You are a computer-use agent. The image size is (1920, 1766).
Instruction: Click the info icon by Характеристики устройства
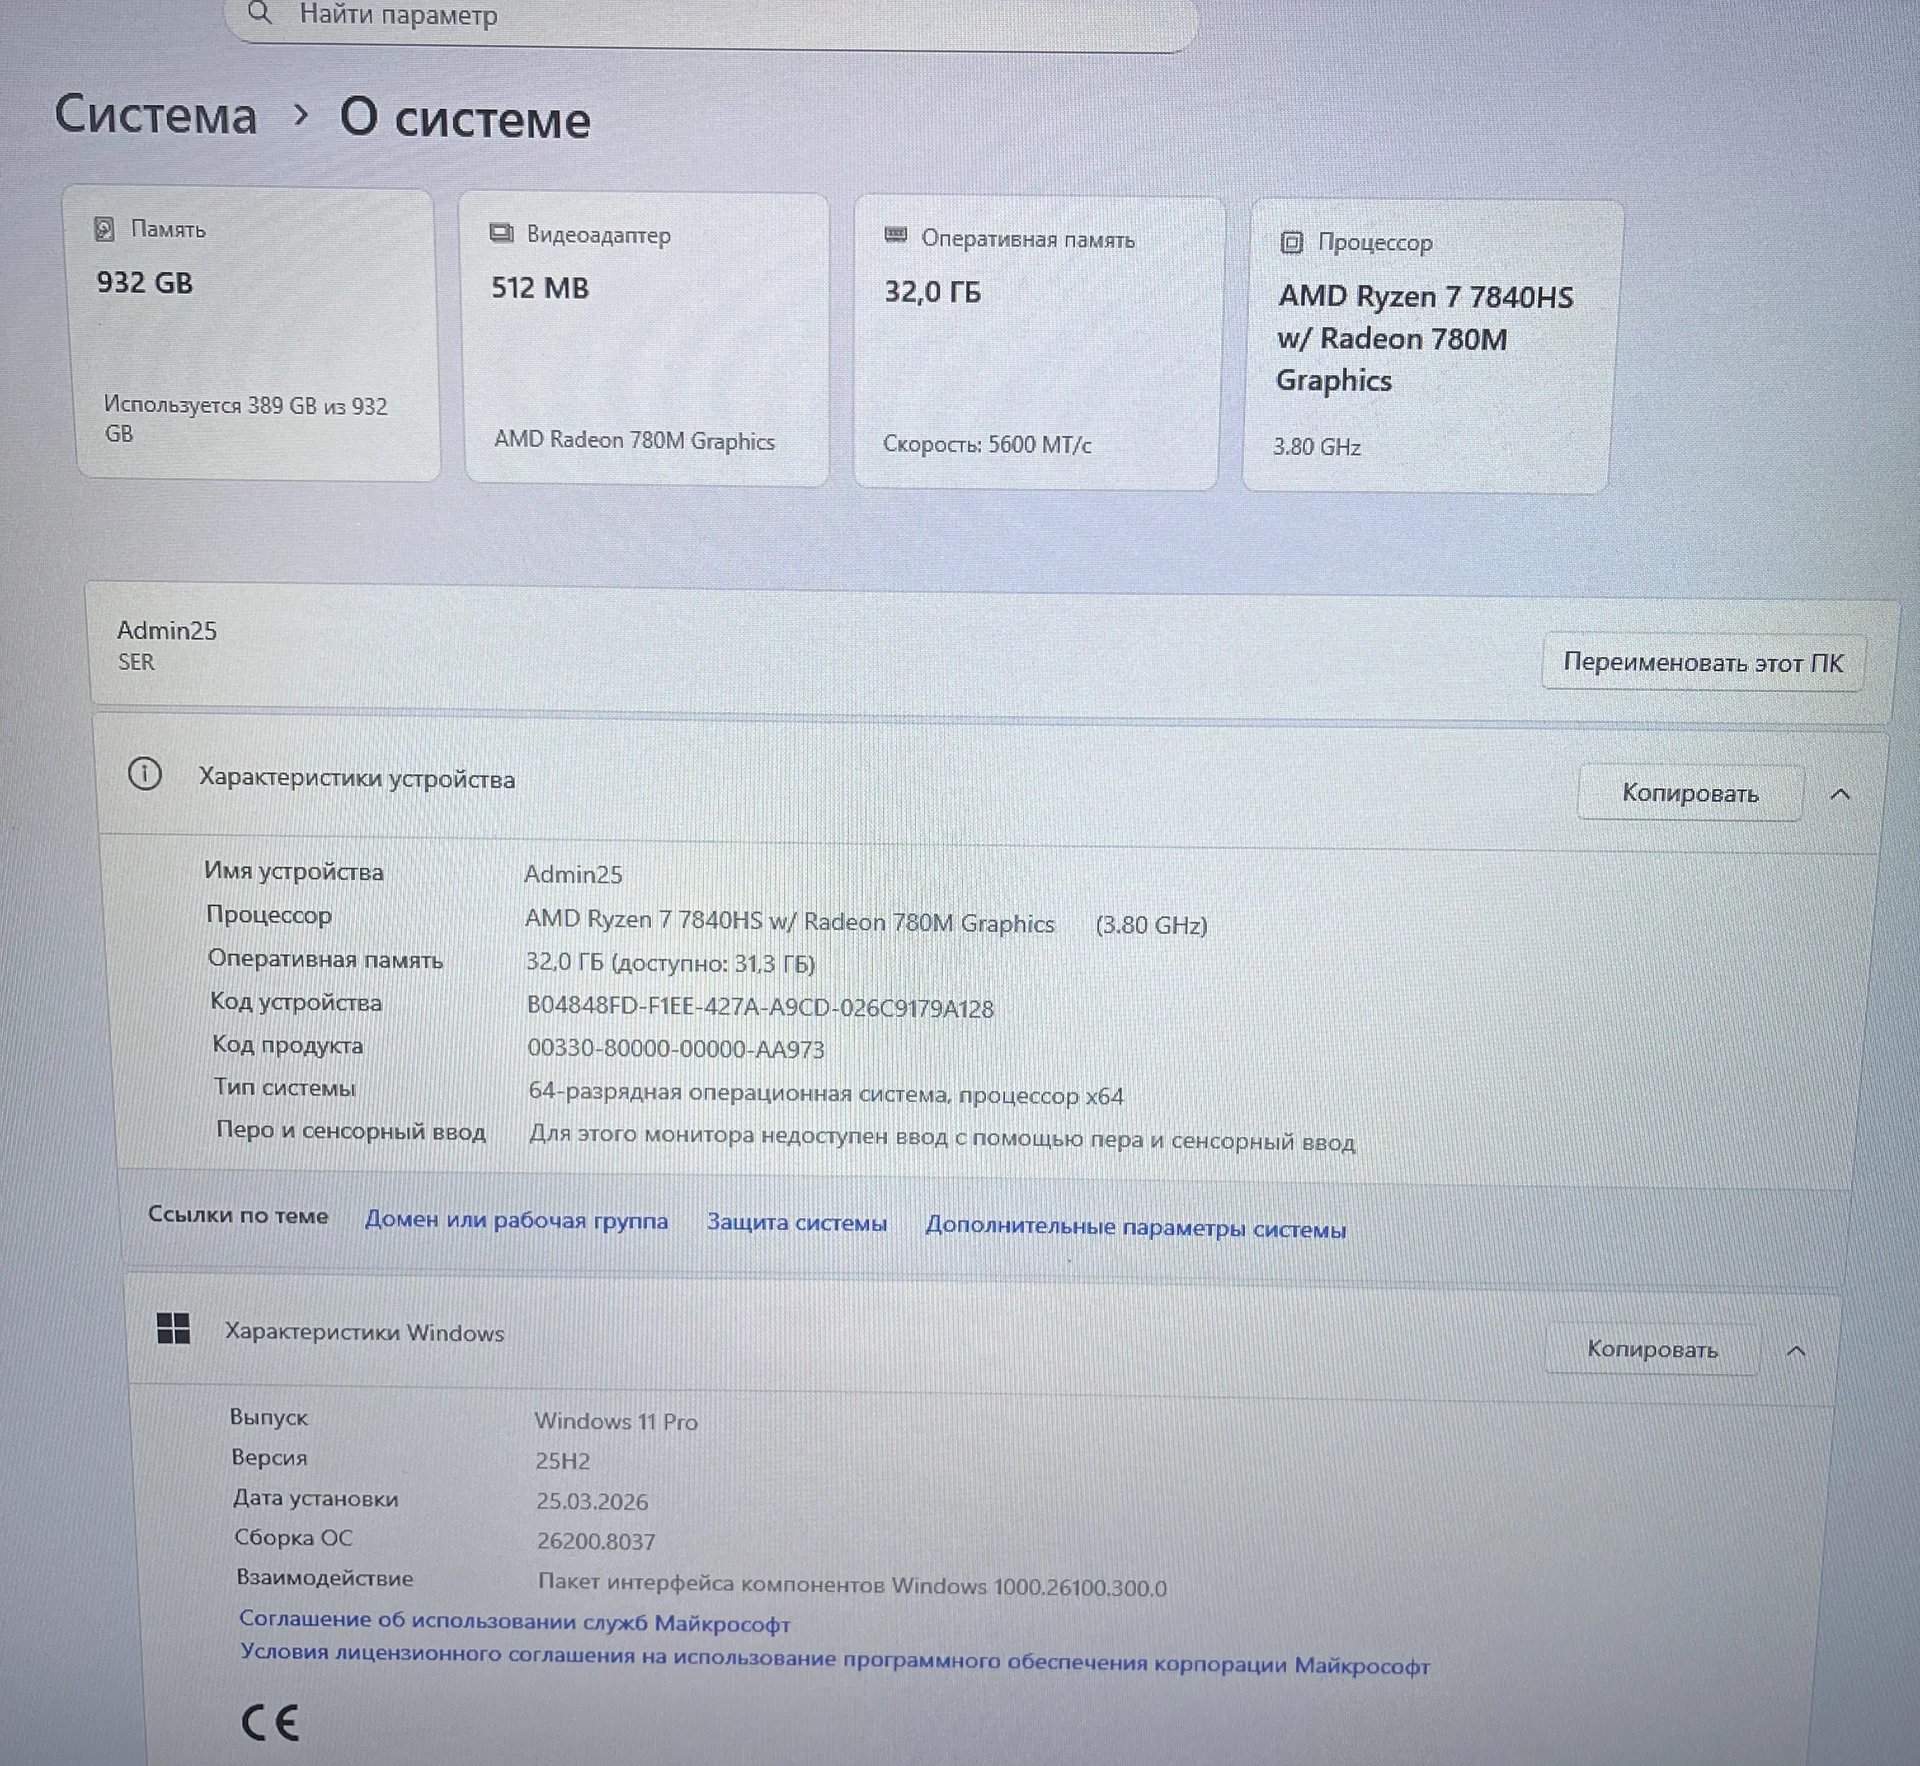(145, 773)
